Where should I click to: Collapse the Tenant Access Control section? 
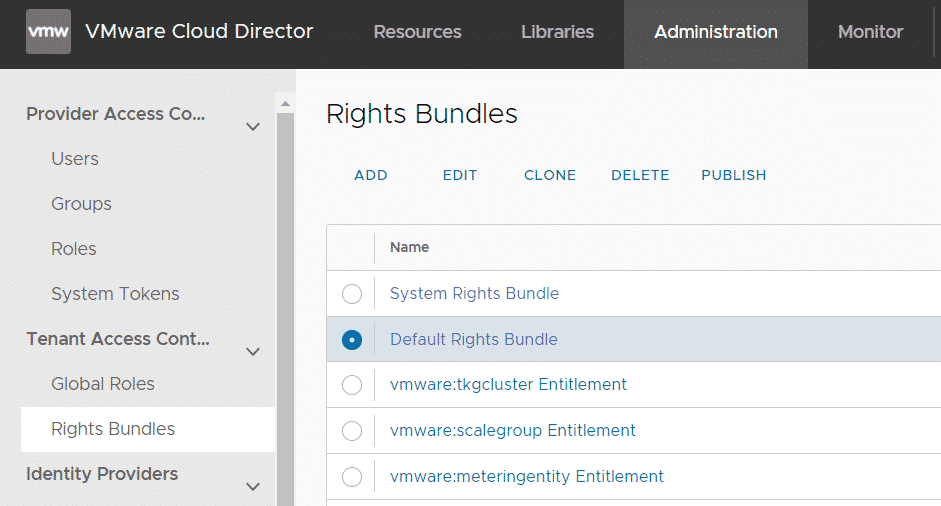click(253, 352)
